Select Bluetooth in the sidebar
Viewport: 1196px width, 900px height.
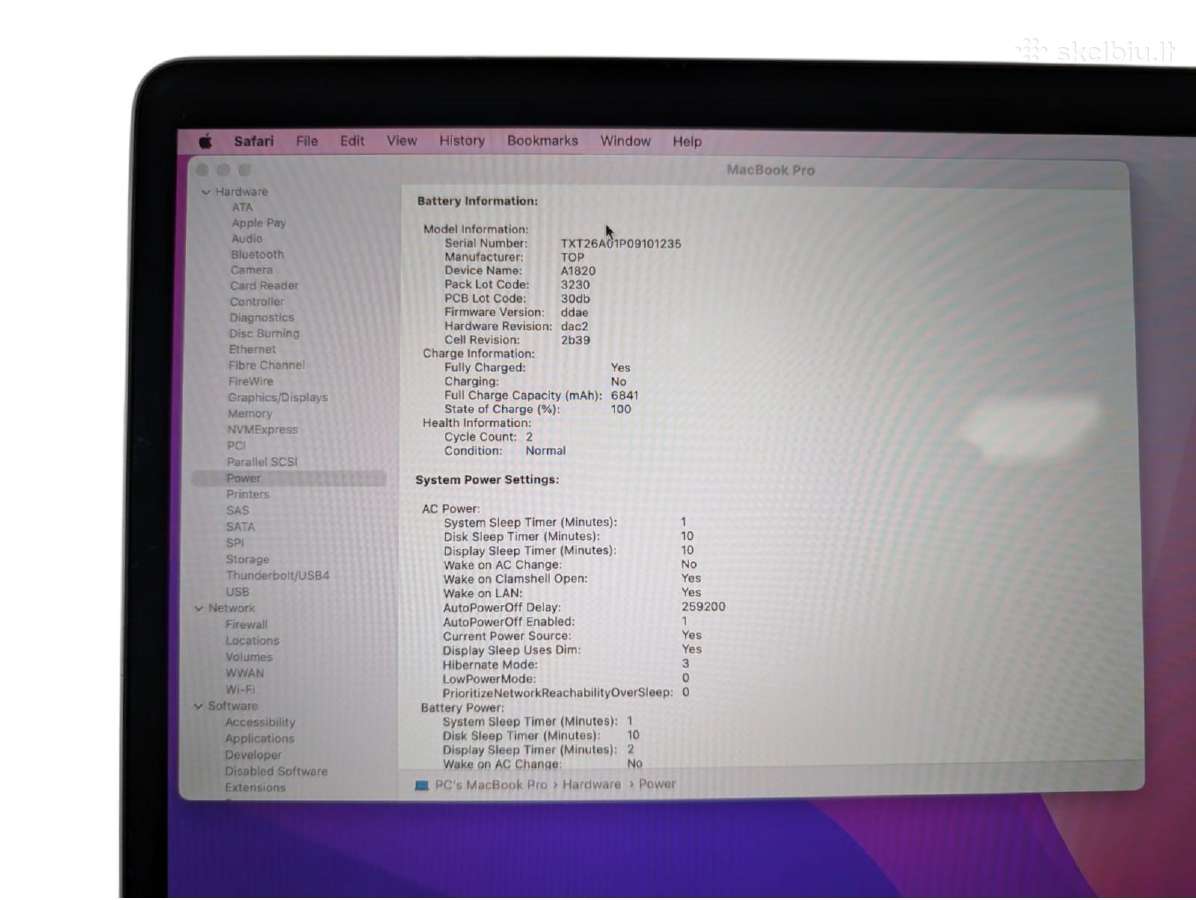tap(257, 255)
